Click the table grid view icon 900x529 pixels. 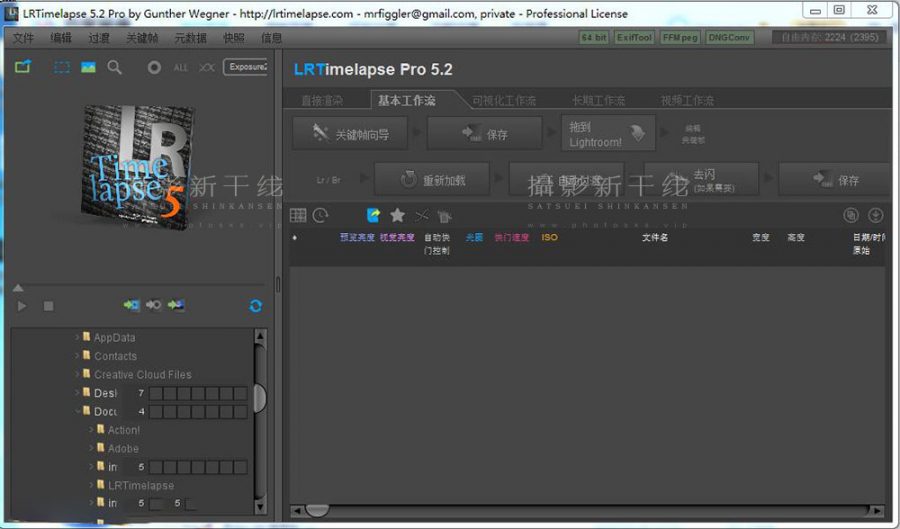(x=298, y=215)
